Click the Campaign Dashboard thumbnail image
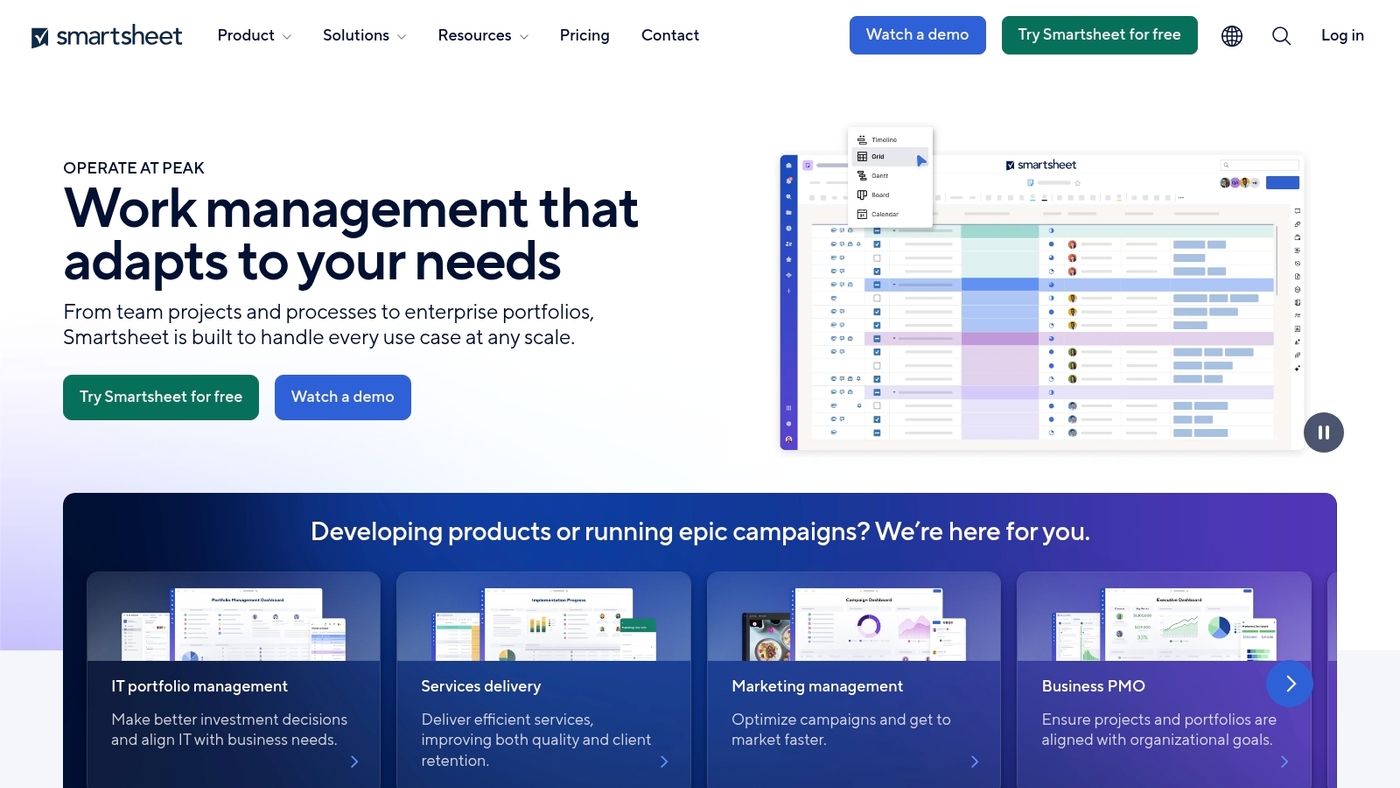This screenshot has width=1400, height=788. (854, 624)
